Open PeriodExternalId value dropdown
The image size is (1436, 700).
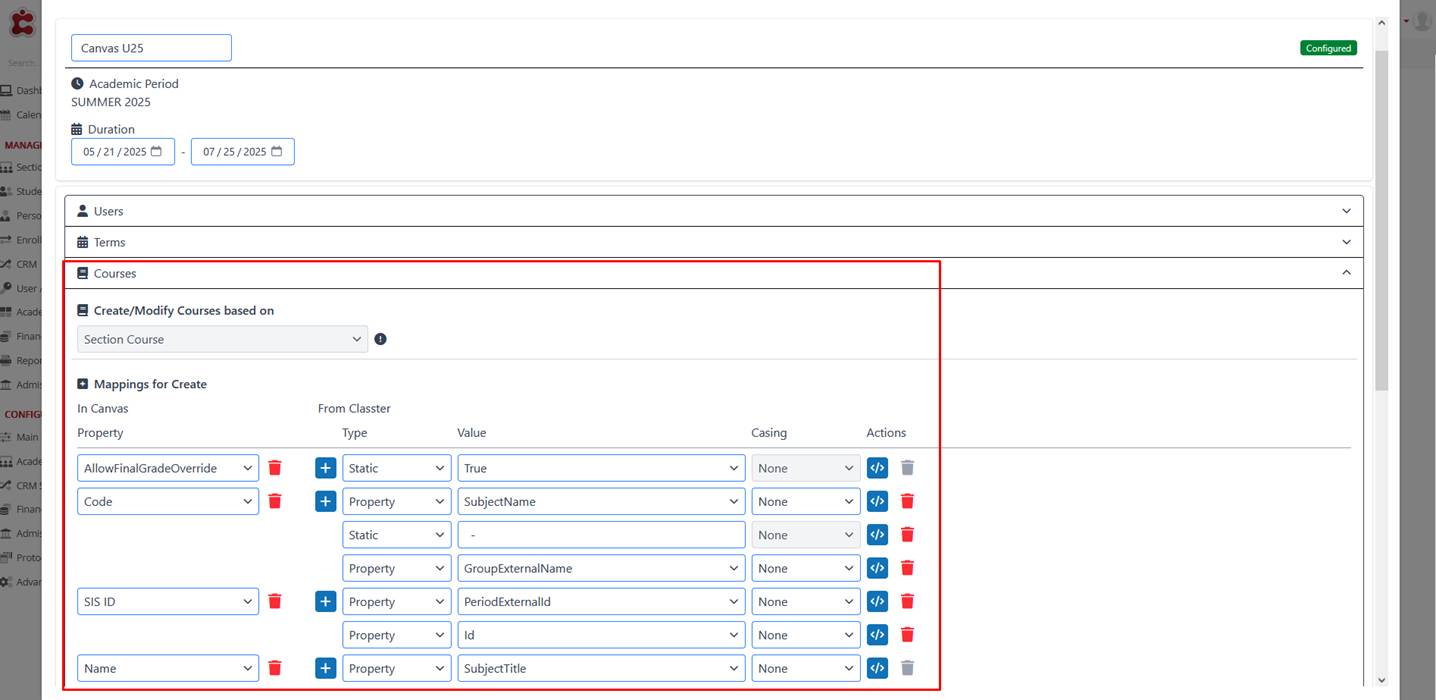[601, 601]
